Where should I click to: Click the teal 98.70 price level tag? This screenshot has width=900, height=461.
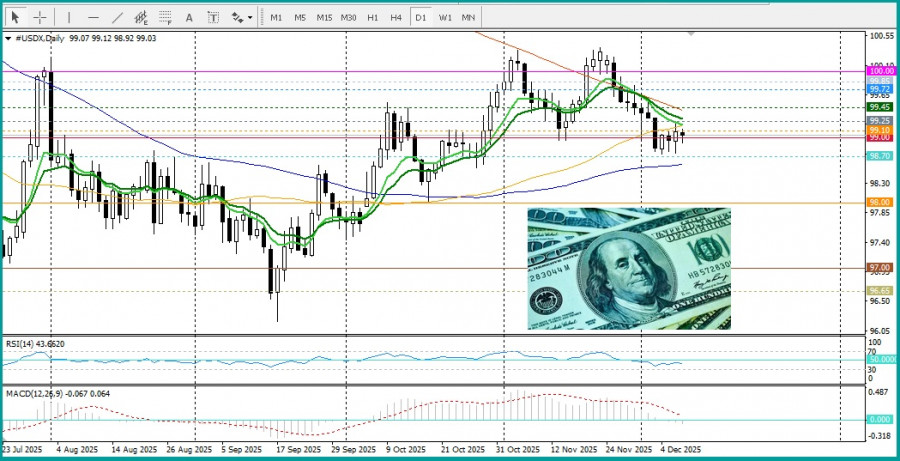882,156
